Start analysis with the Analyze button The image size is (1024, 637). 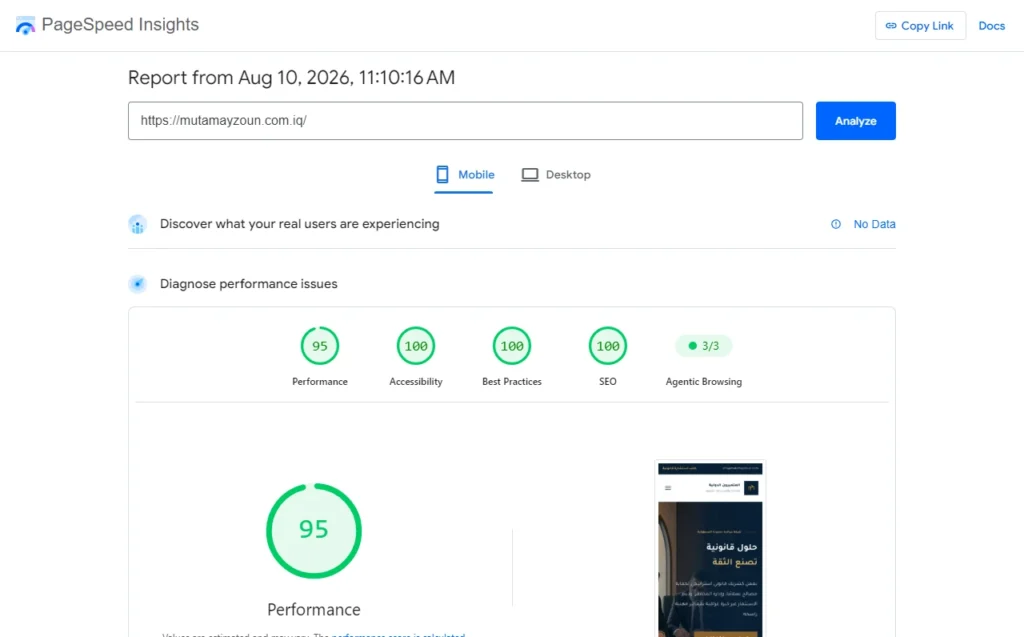(856, 120)
